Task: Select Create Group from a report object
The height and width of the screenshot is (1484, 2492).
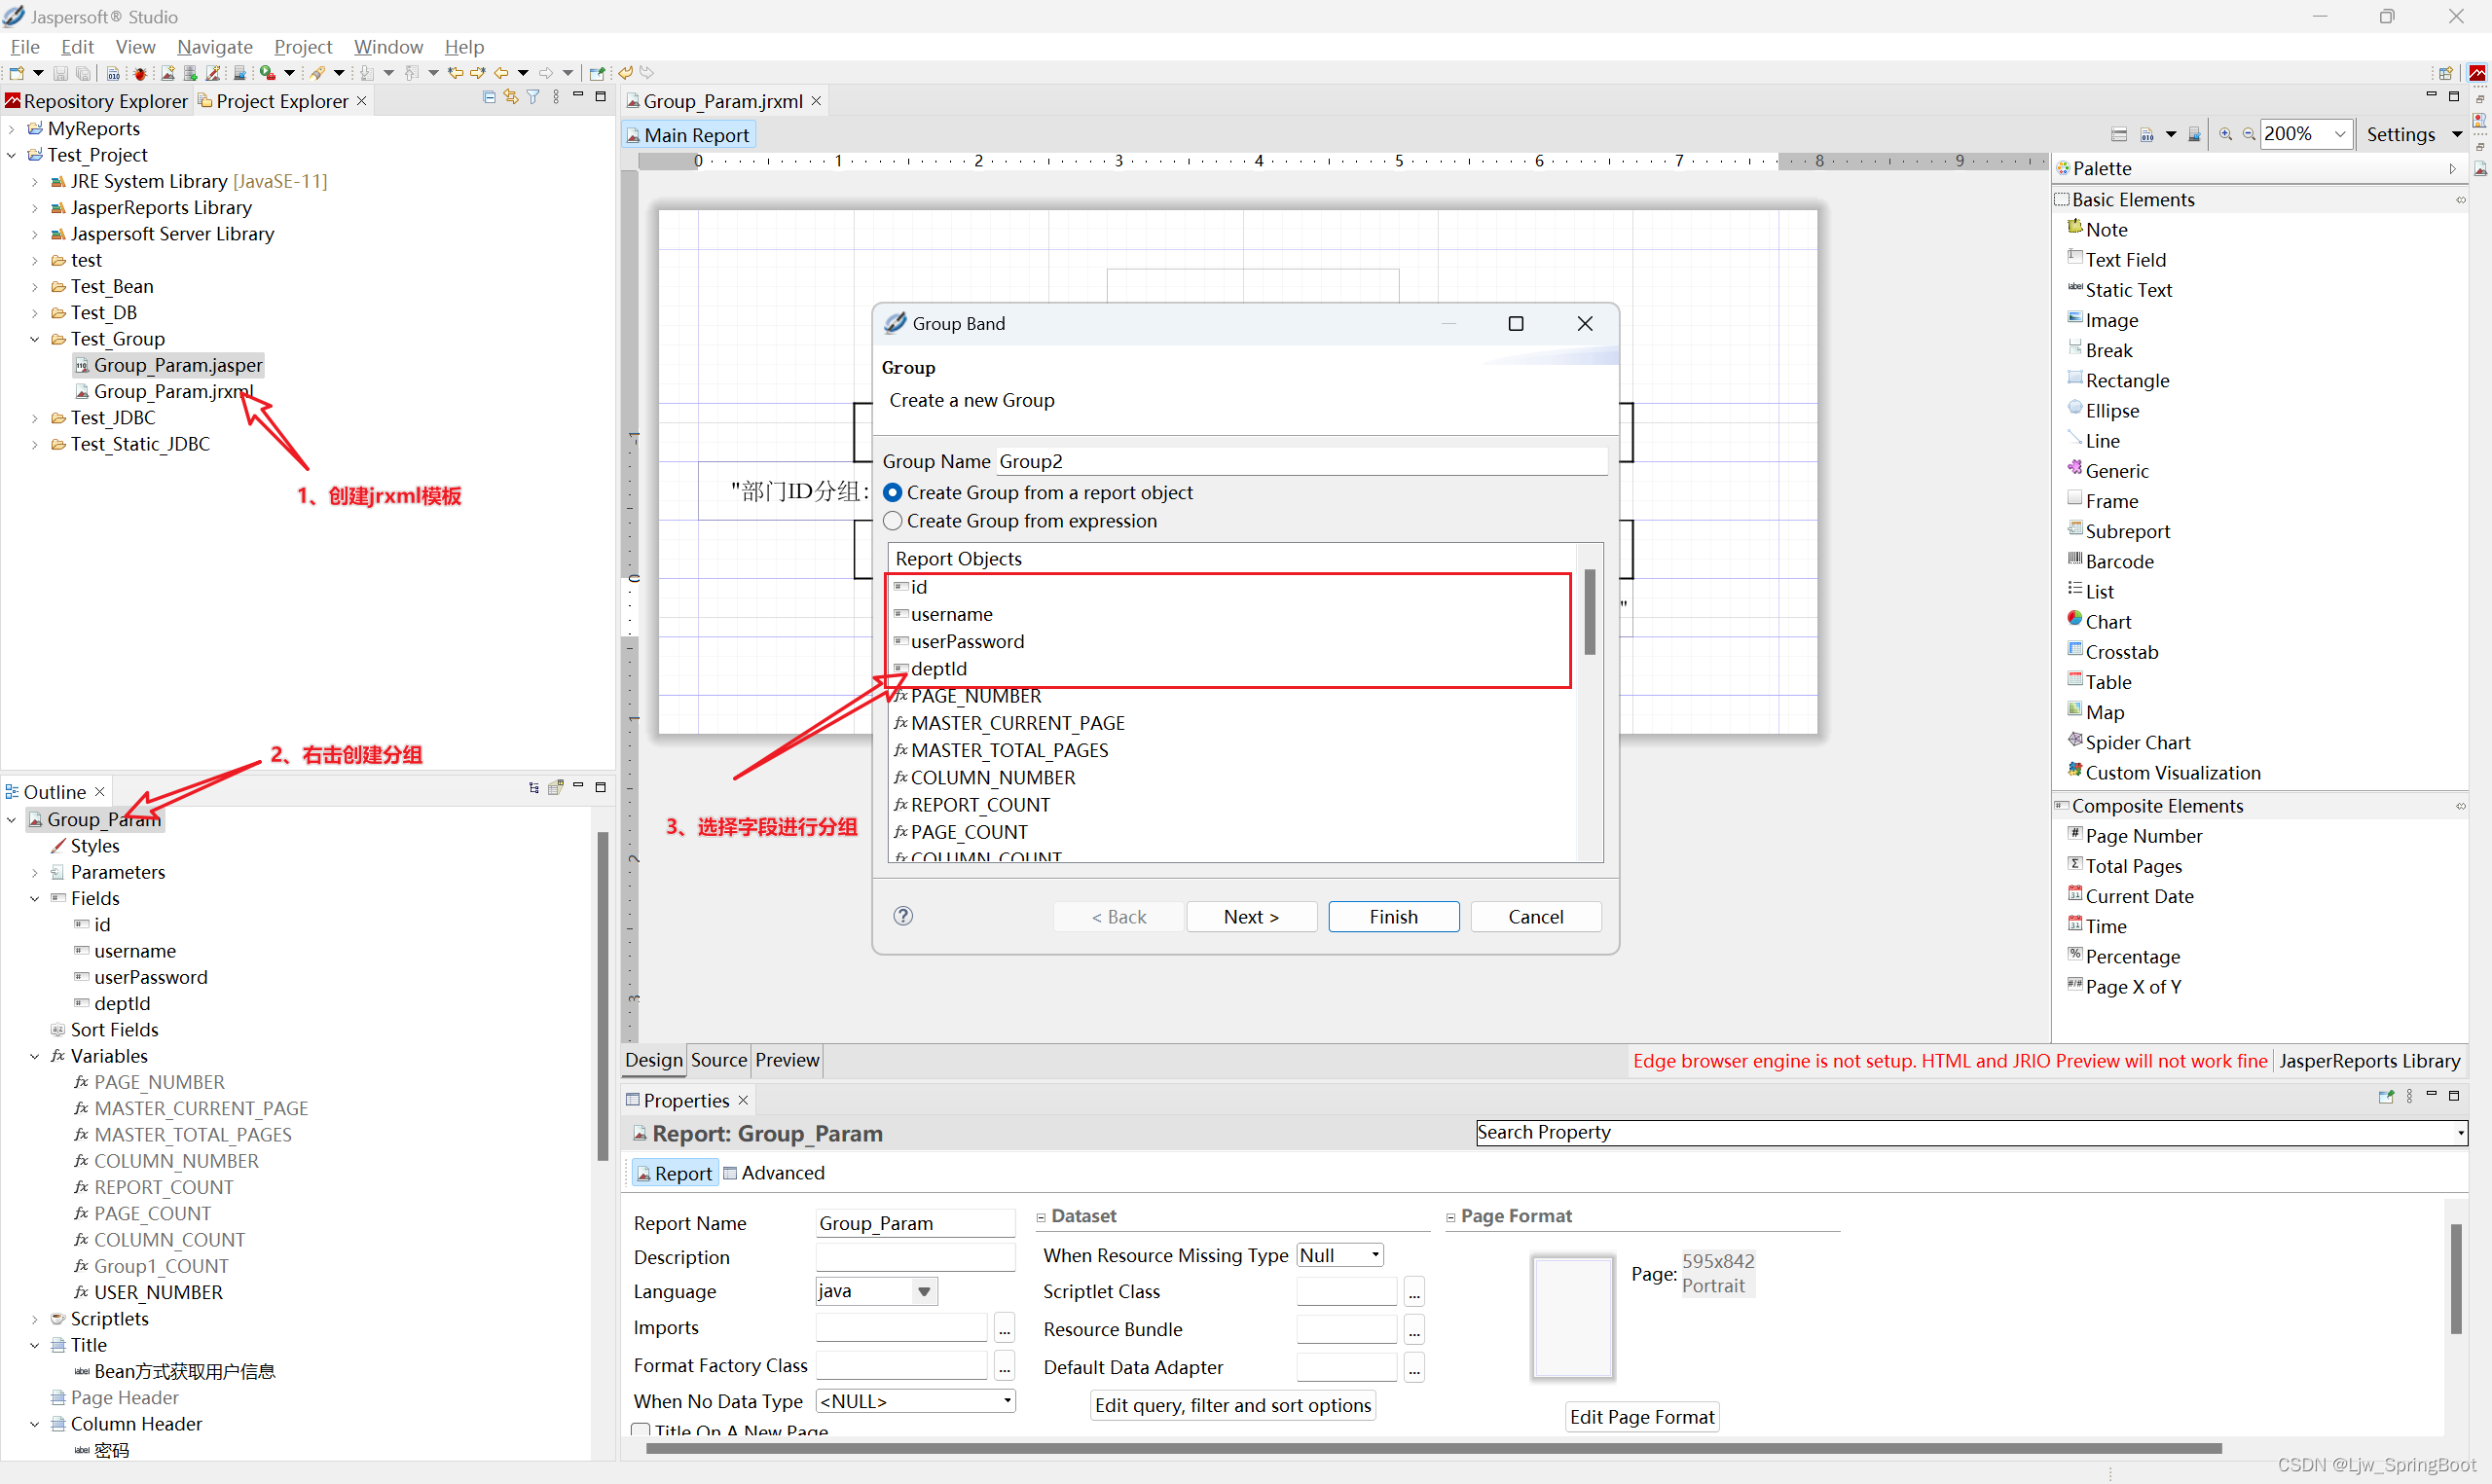Action: click(x=893, y=492)
